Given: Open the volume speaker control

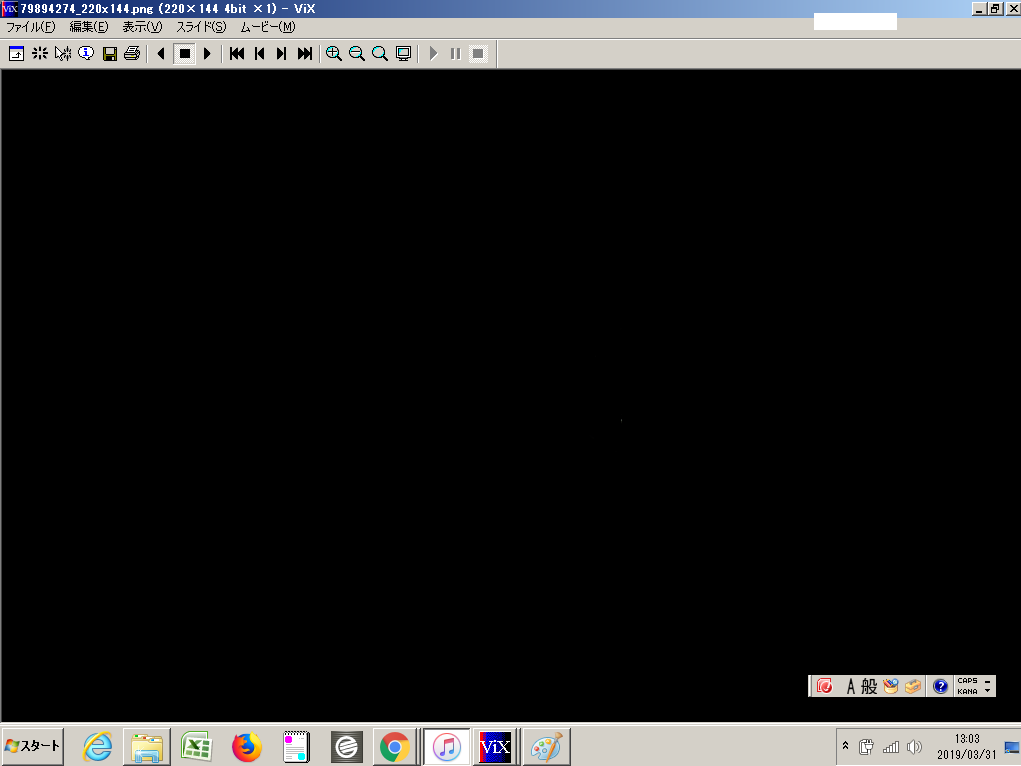Looking at the screenshot, I should [914, 747].
